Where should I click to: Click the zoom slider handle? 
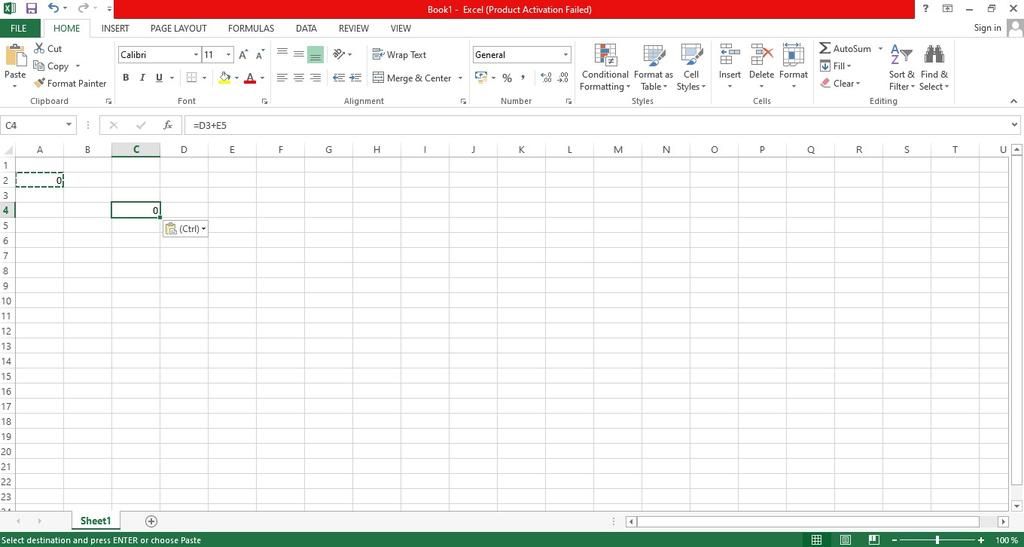[937, 540]
